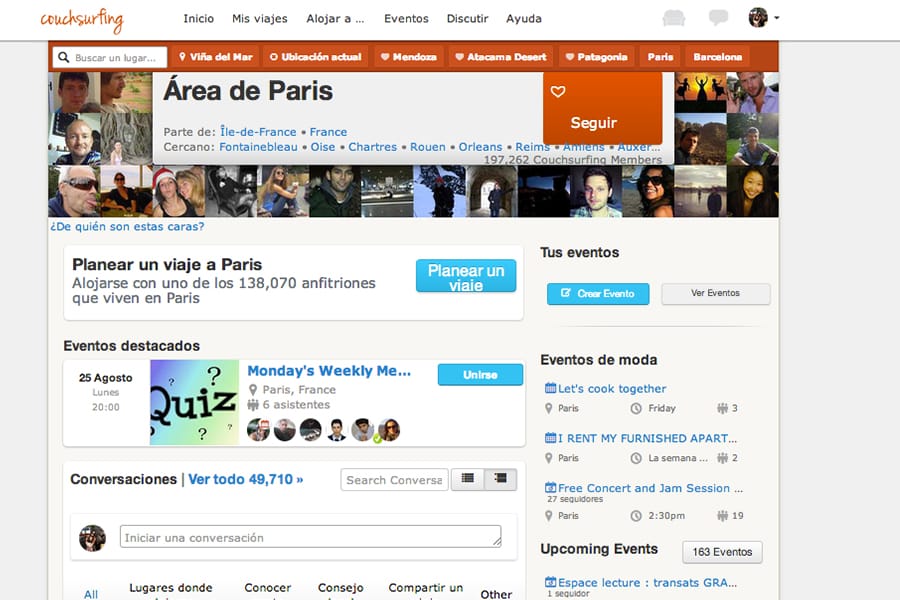Click the 163 Eventos button
Screen dimensions: 900x600
(722, 552)
